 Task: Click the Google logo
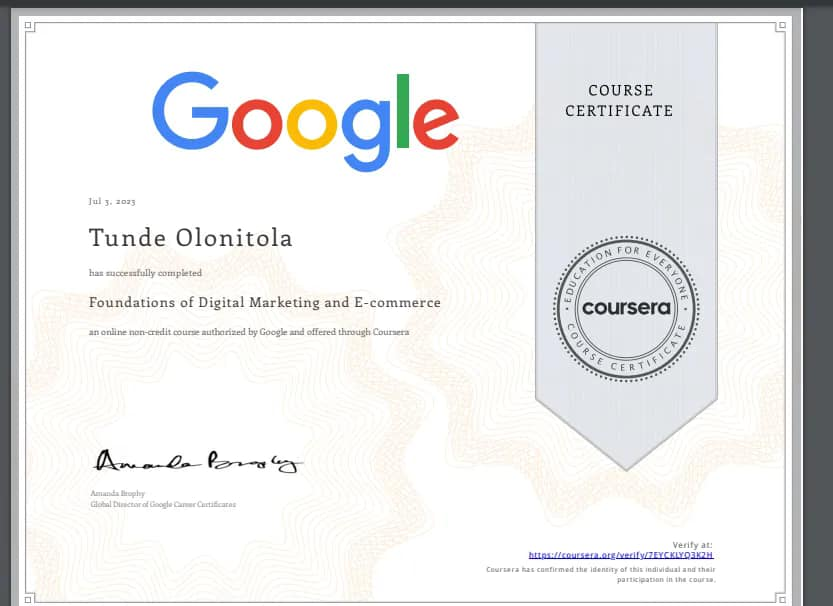click(305, 122)
